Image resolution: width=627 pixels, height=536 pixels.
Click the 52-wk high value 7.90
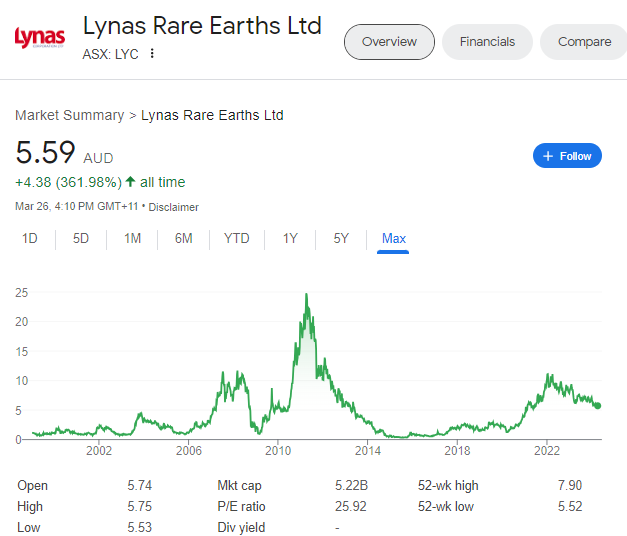coord(570,485)
